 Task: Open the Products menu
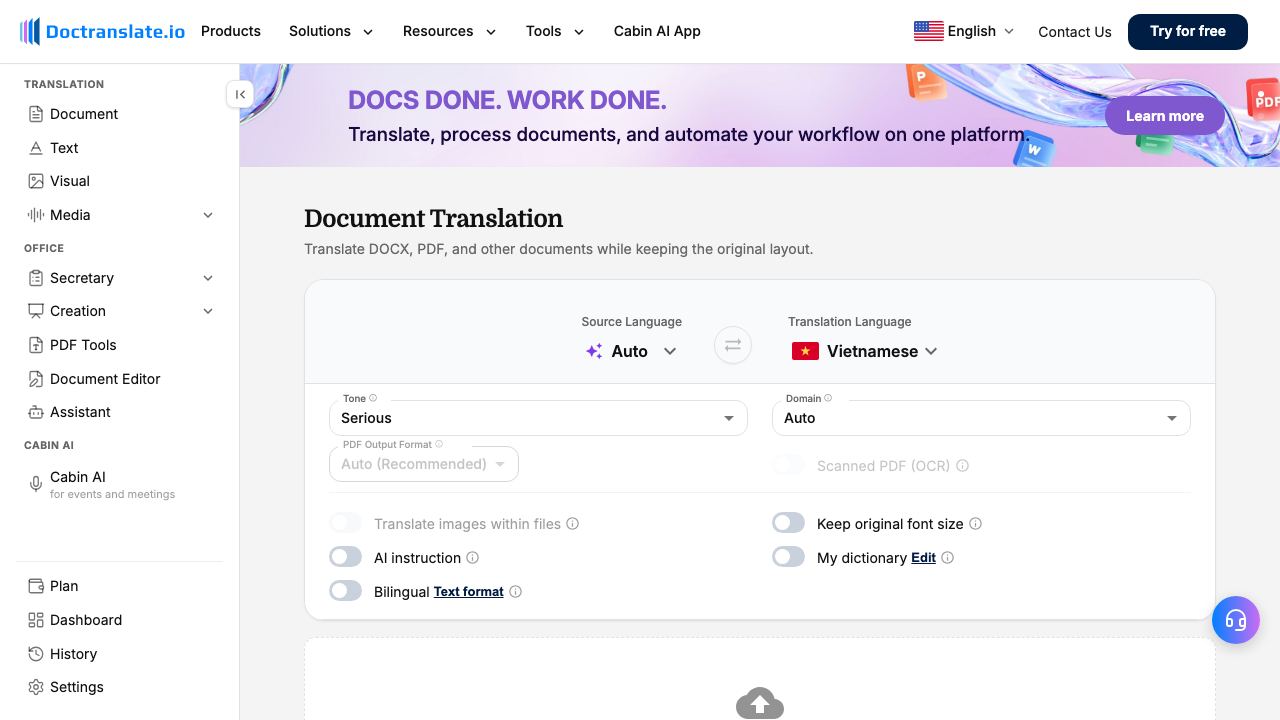tap(231, 31)
